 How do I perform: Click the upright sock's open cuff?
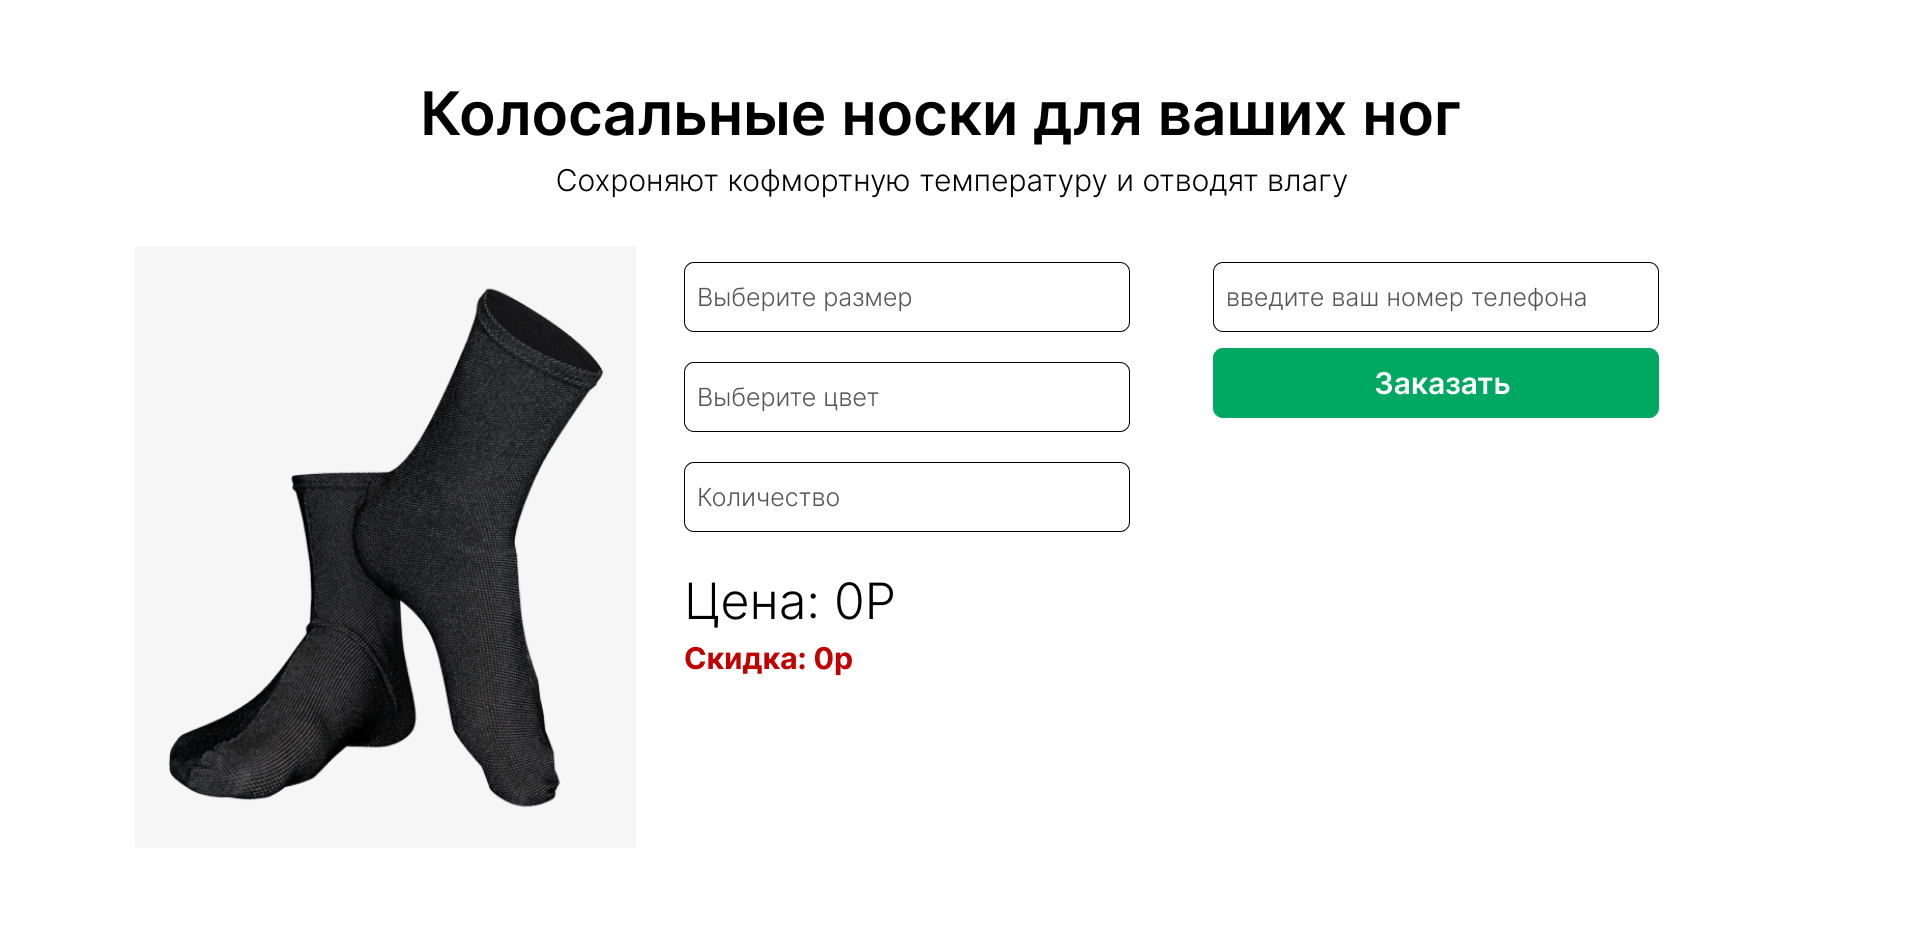click(538, 330)
